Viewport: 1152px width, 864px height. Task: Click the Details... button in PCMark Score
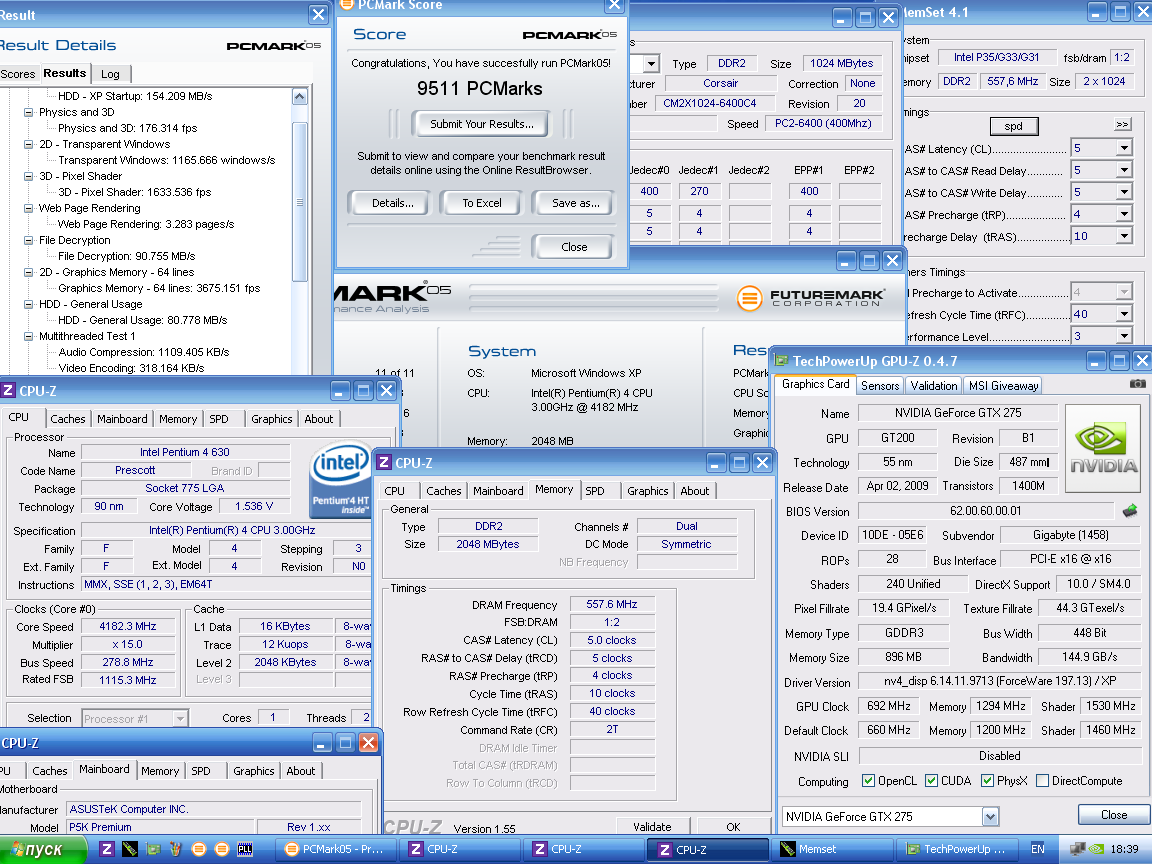(x=392, y=203)
